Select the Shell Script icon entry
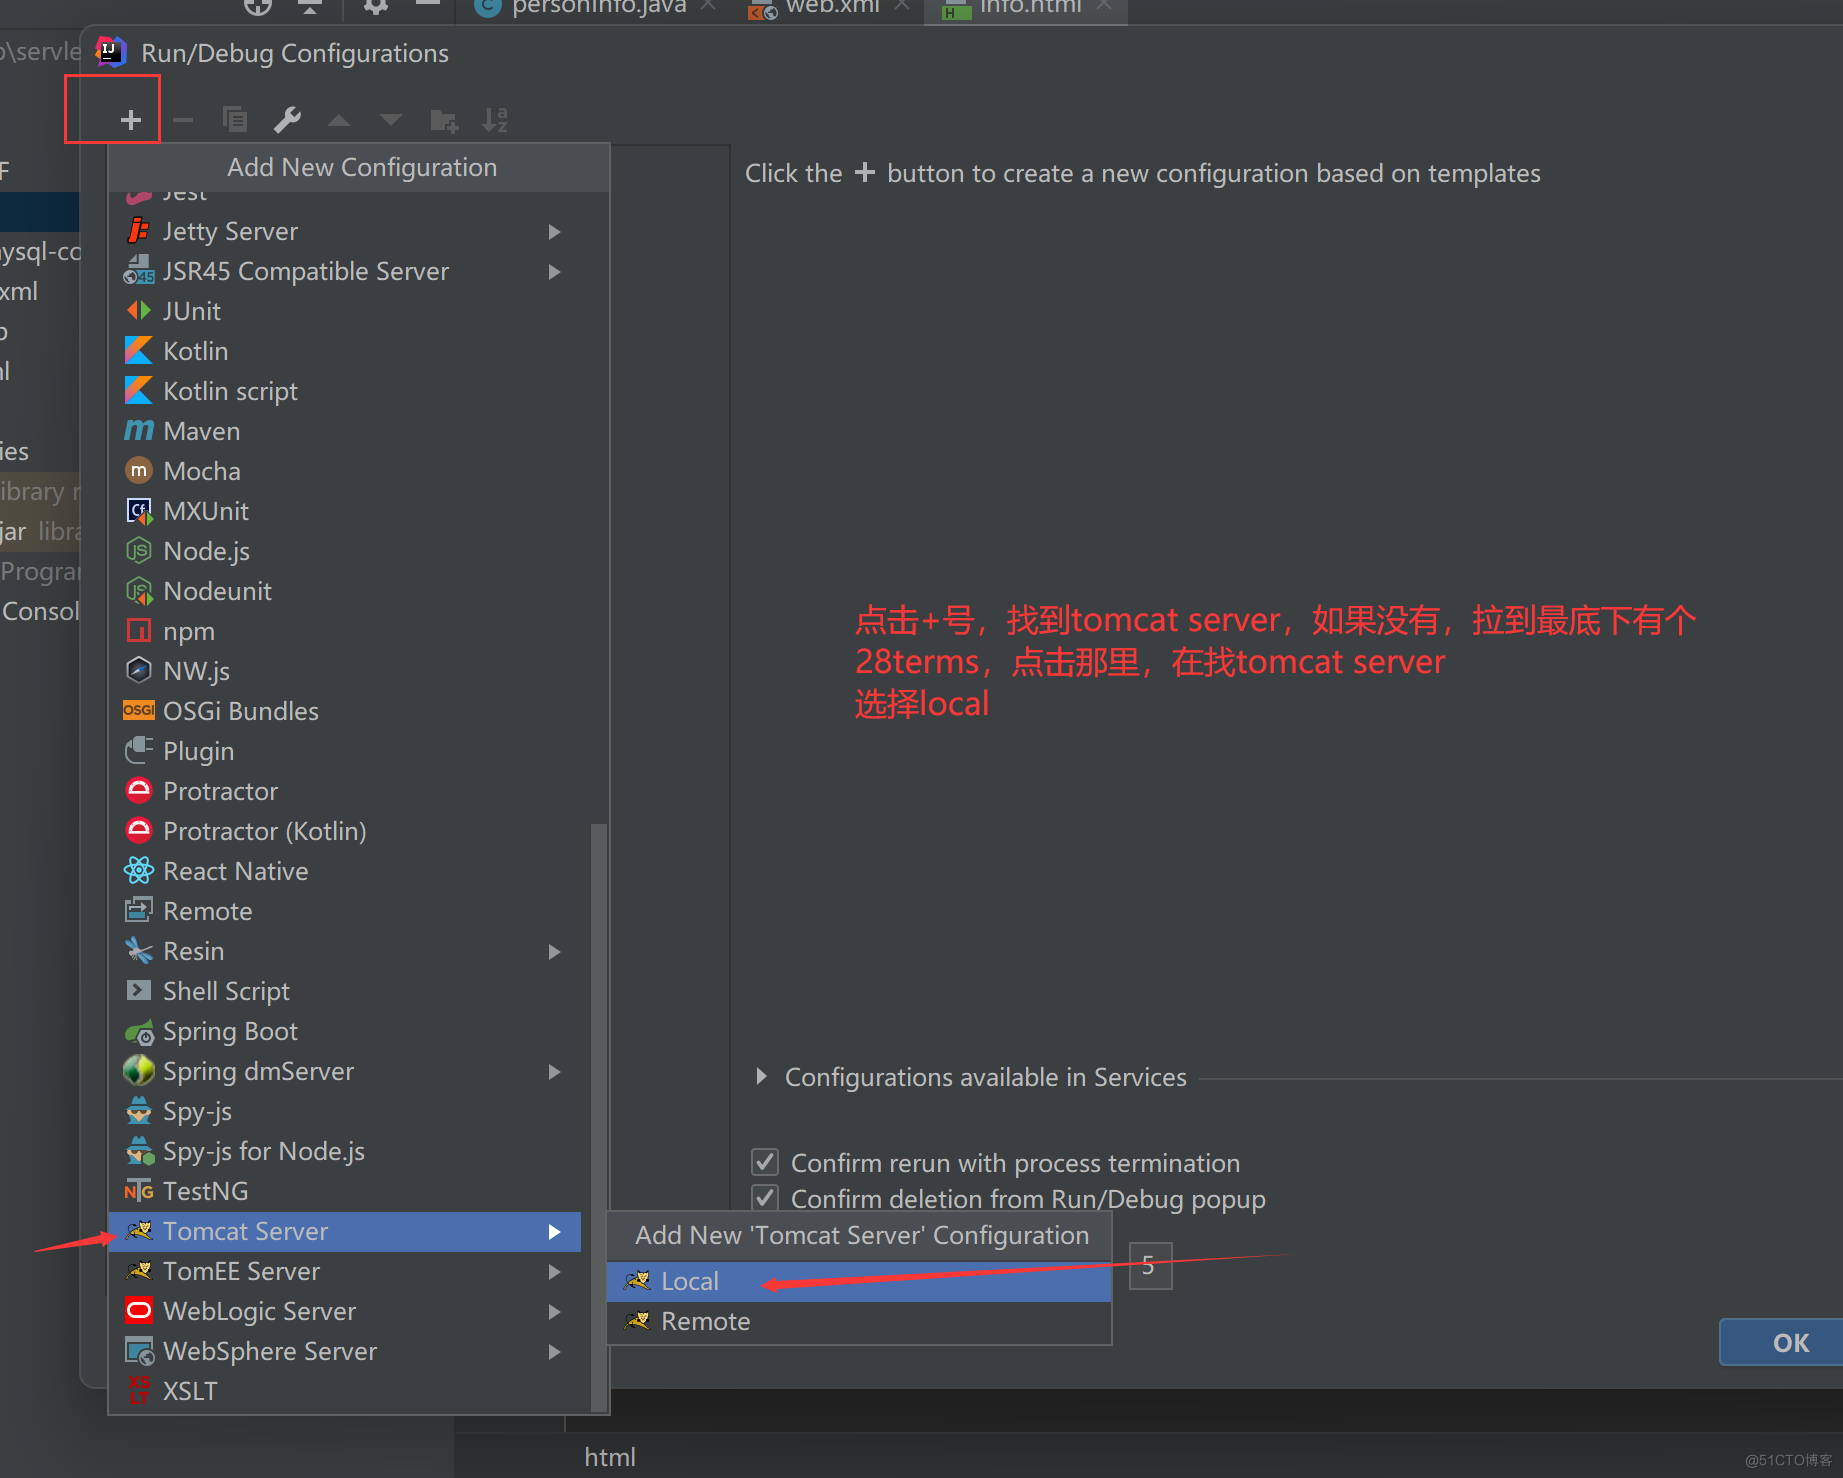The image size is (1843, 1478). pos(139,991)
